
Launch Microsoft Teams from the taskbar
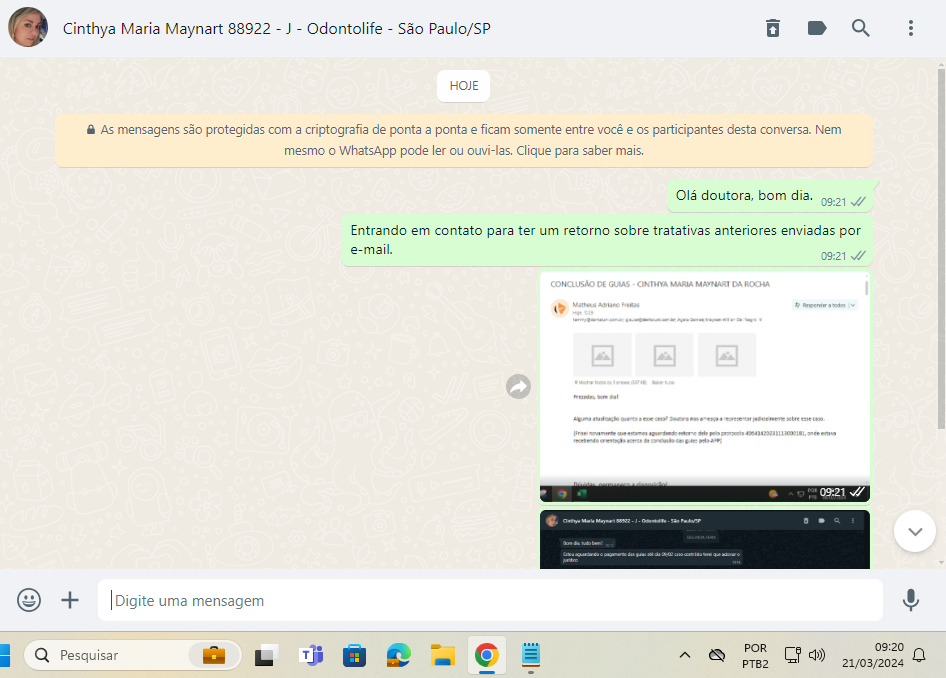(311, 655)
